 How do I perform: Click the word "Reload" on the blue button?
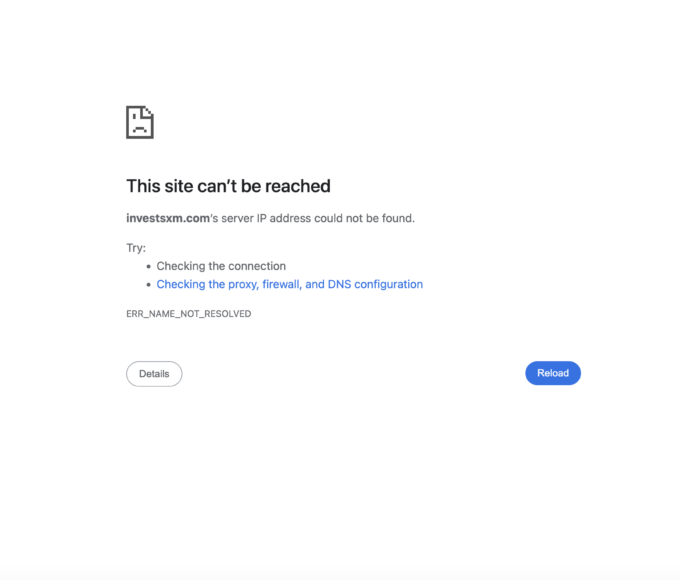point(553,373)
